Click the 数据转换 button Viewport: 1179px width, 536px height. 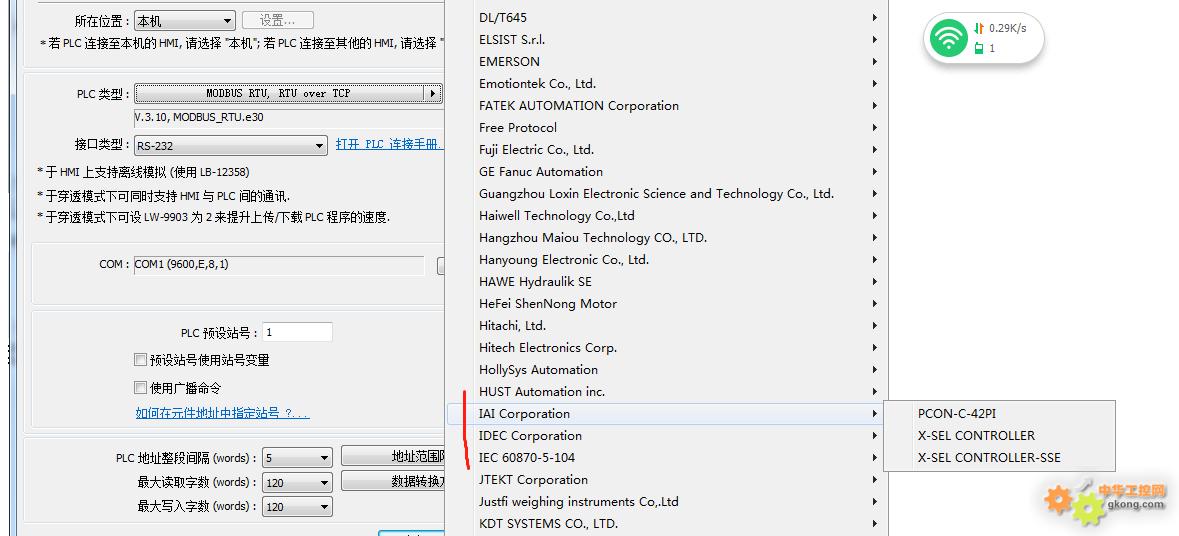pyautogui.click(x=393, y=481)
